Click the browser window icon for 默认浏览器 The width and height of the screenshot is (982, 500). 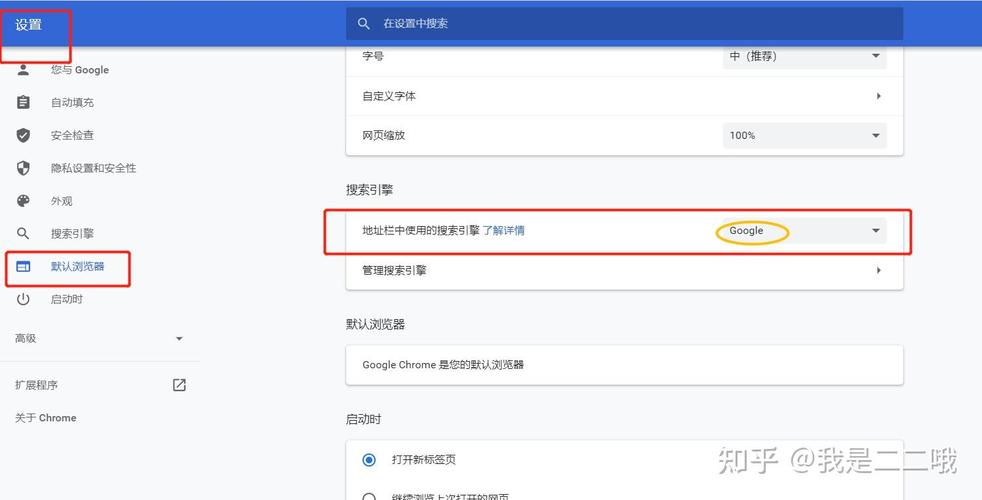24,267
